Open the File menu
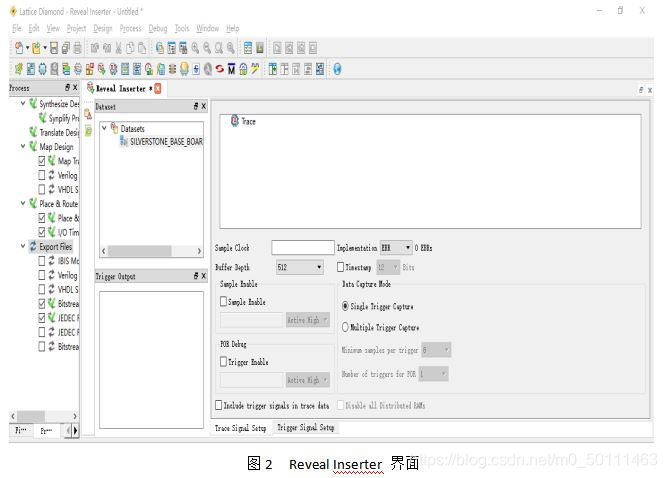Viewport: 667px width, 478px height. (17, 28)
